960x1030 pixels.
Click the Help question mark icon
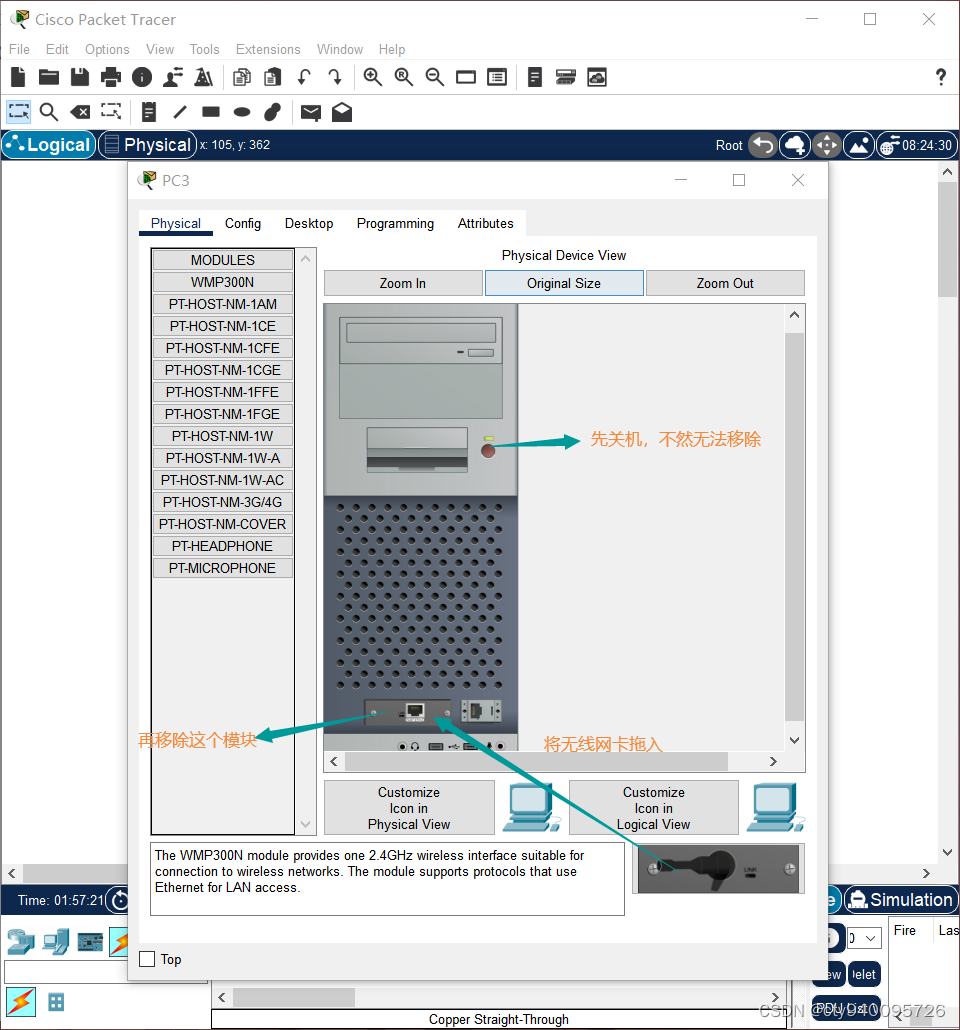click(x=941, y=78)
